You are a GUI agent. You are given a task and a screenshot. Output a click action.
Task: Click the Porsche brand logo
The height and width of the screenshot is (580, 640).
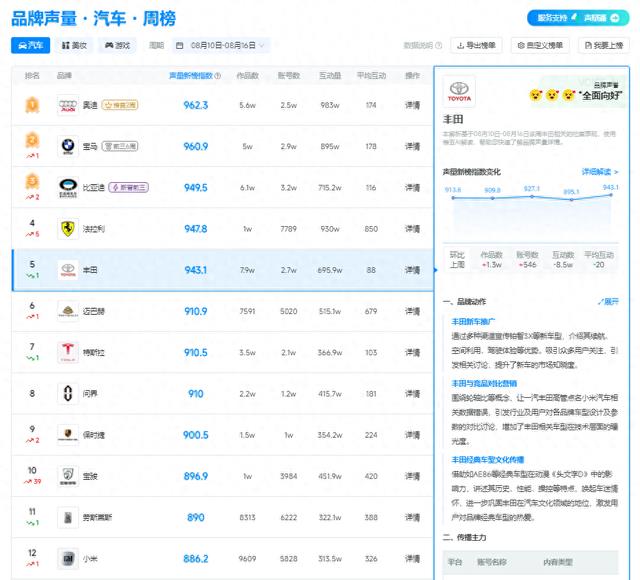tap(68, 435)
